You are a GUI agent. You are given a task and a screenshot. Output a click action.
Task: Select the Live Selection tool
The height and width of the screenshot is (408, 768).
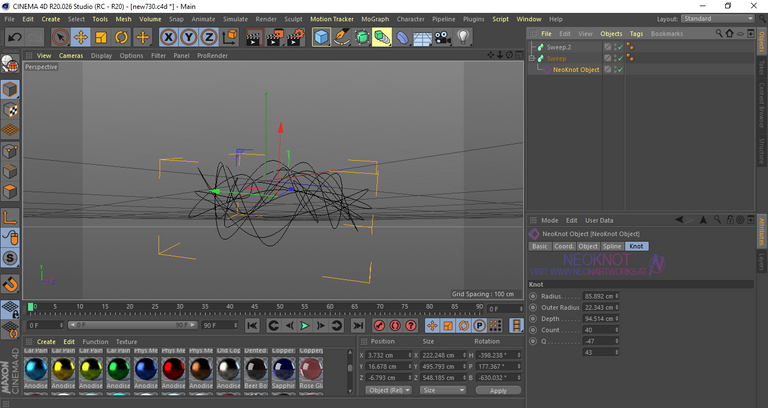click(x=60, y=37)
